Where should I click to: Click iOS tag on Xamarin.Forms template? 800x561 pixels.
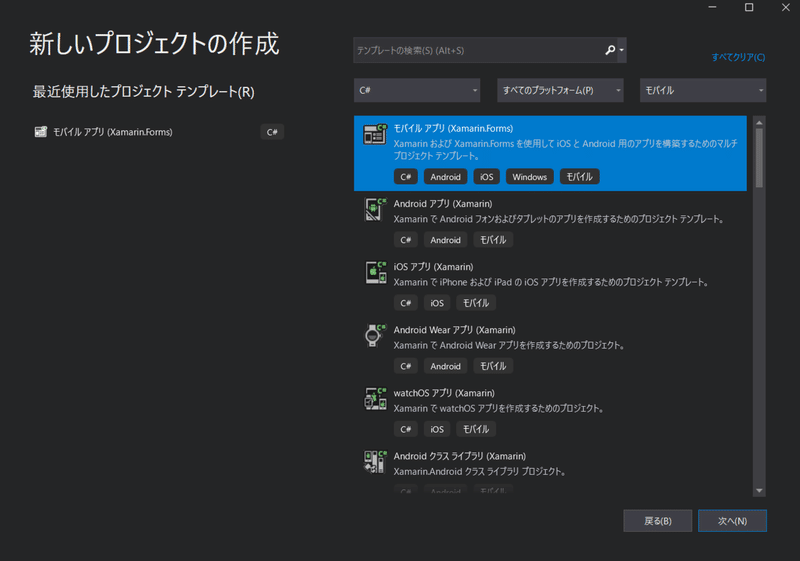487,177
